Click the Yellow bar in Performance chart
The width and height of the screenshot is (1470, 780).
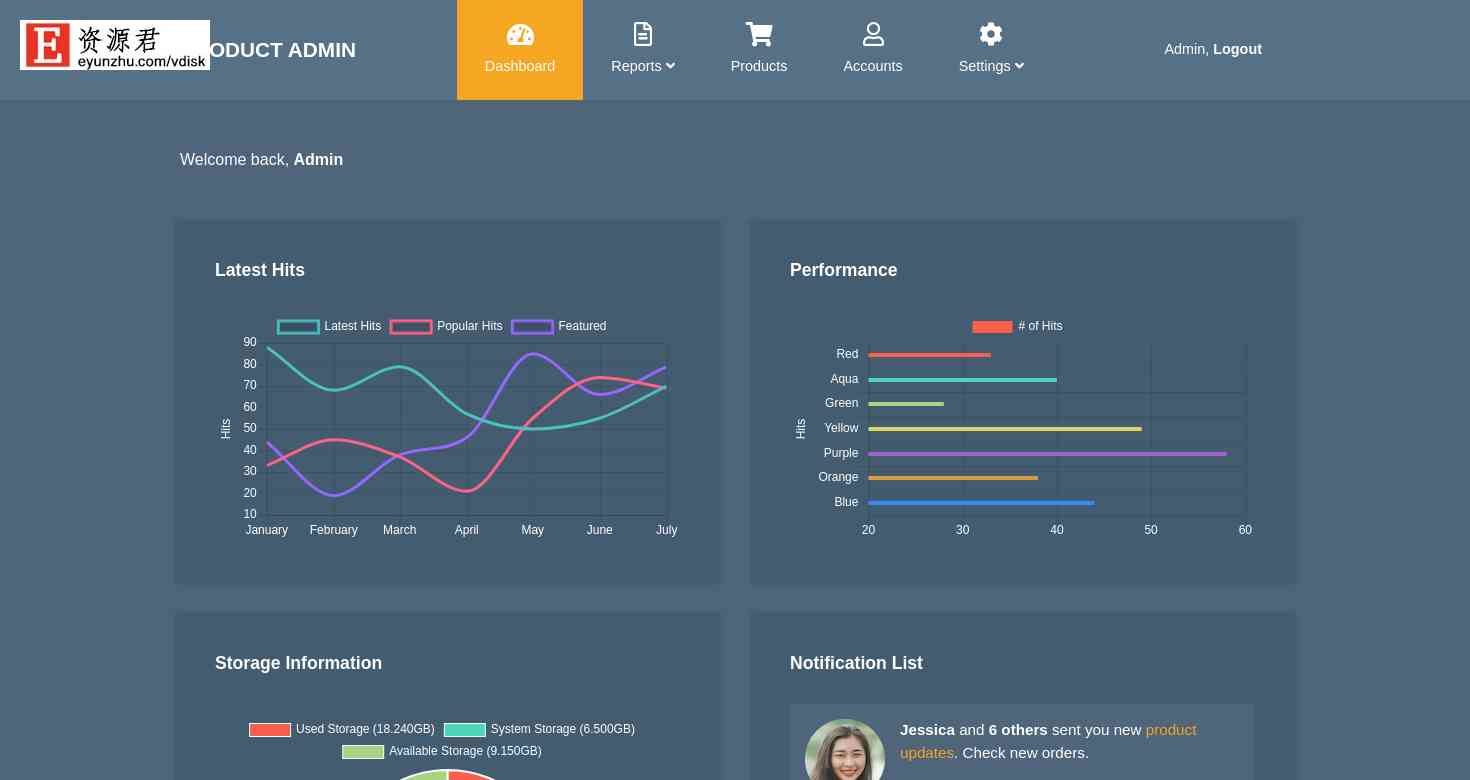(x=1005, y=429)
